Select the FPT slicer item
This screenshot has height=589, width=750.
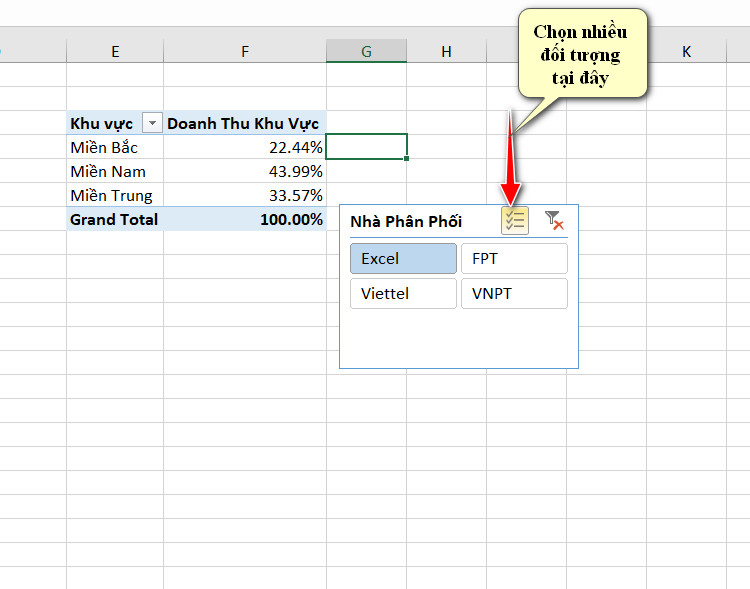coord(514,258)
